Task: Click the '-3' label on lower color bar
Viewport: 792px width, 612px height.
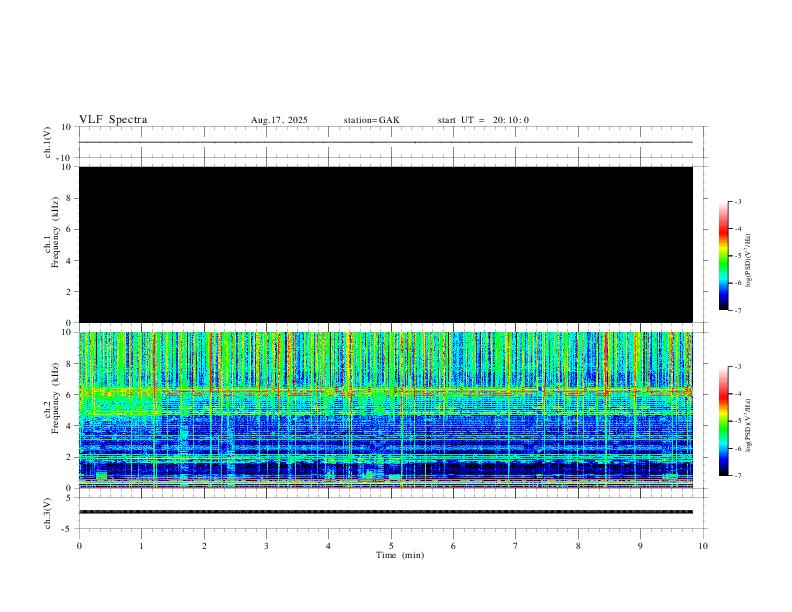Action: pos(737,367)
